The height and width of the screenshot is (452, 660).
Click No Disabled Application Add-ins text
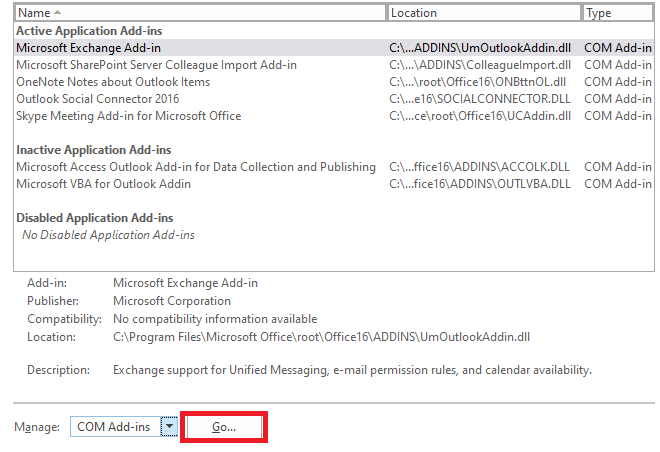[x=108, y=235]
